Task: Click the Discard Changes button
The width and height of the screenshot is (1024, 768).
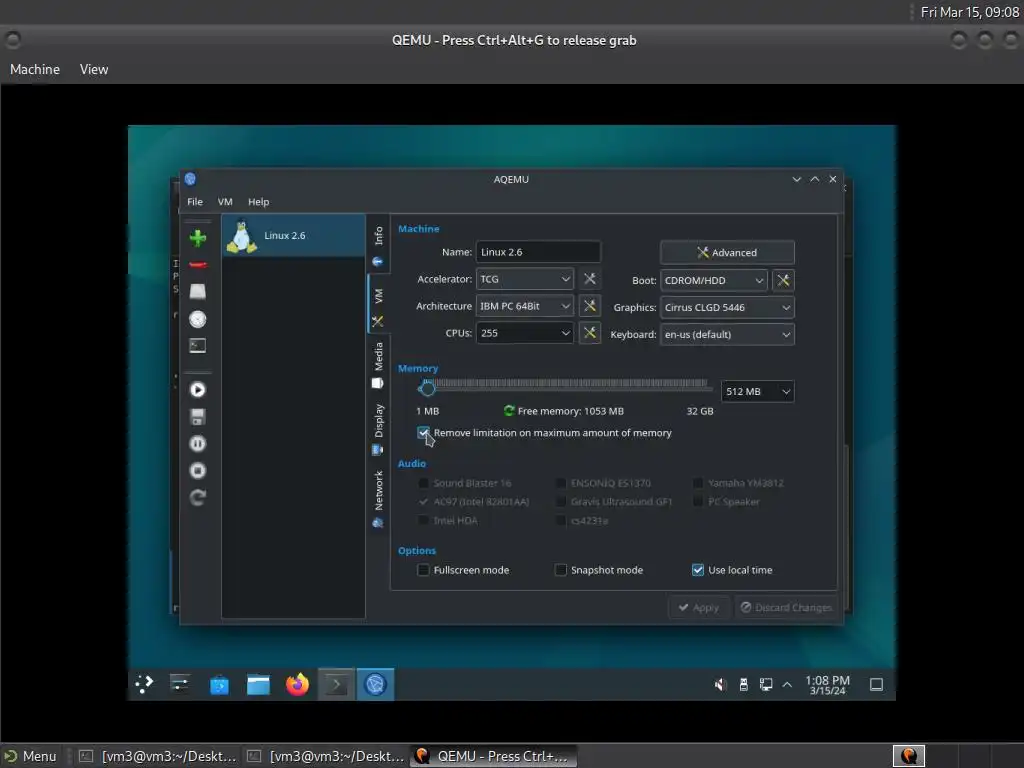Action: click(786, 607)
